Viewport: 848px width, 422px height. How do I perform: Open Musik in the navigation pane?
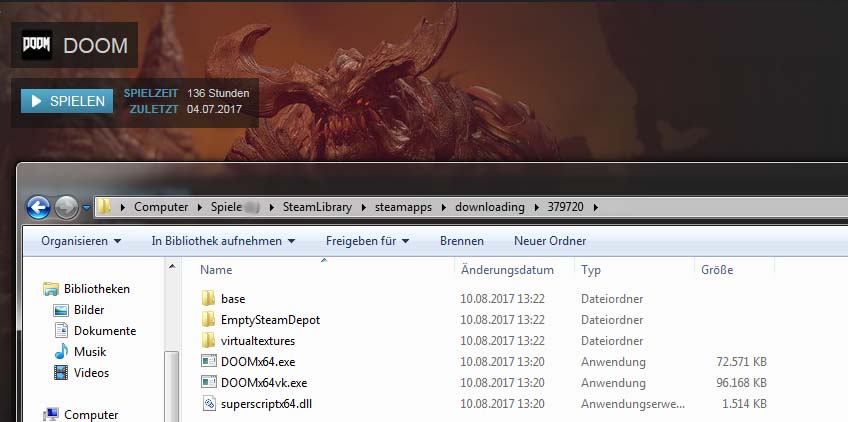90,352
